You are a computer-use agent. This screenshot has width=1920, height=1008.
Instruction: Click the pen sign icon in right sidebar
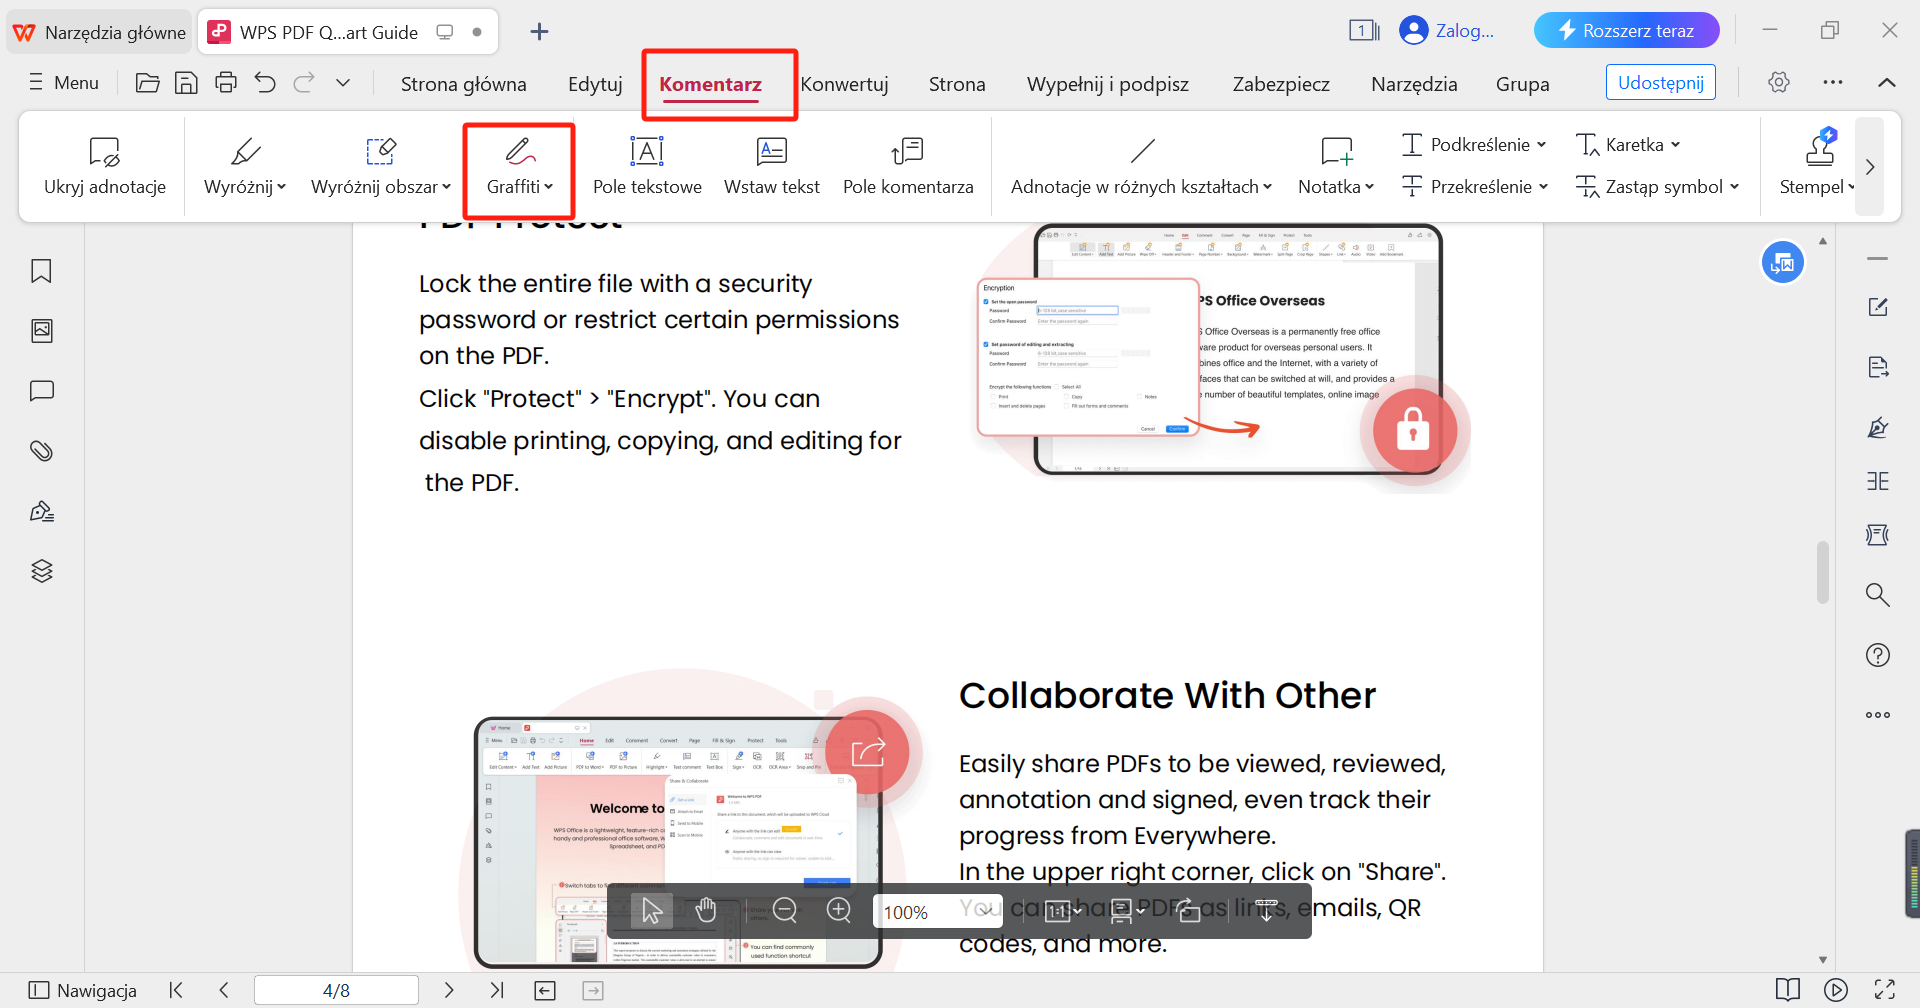1878,428
